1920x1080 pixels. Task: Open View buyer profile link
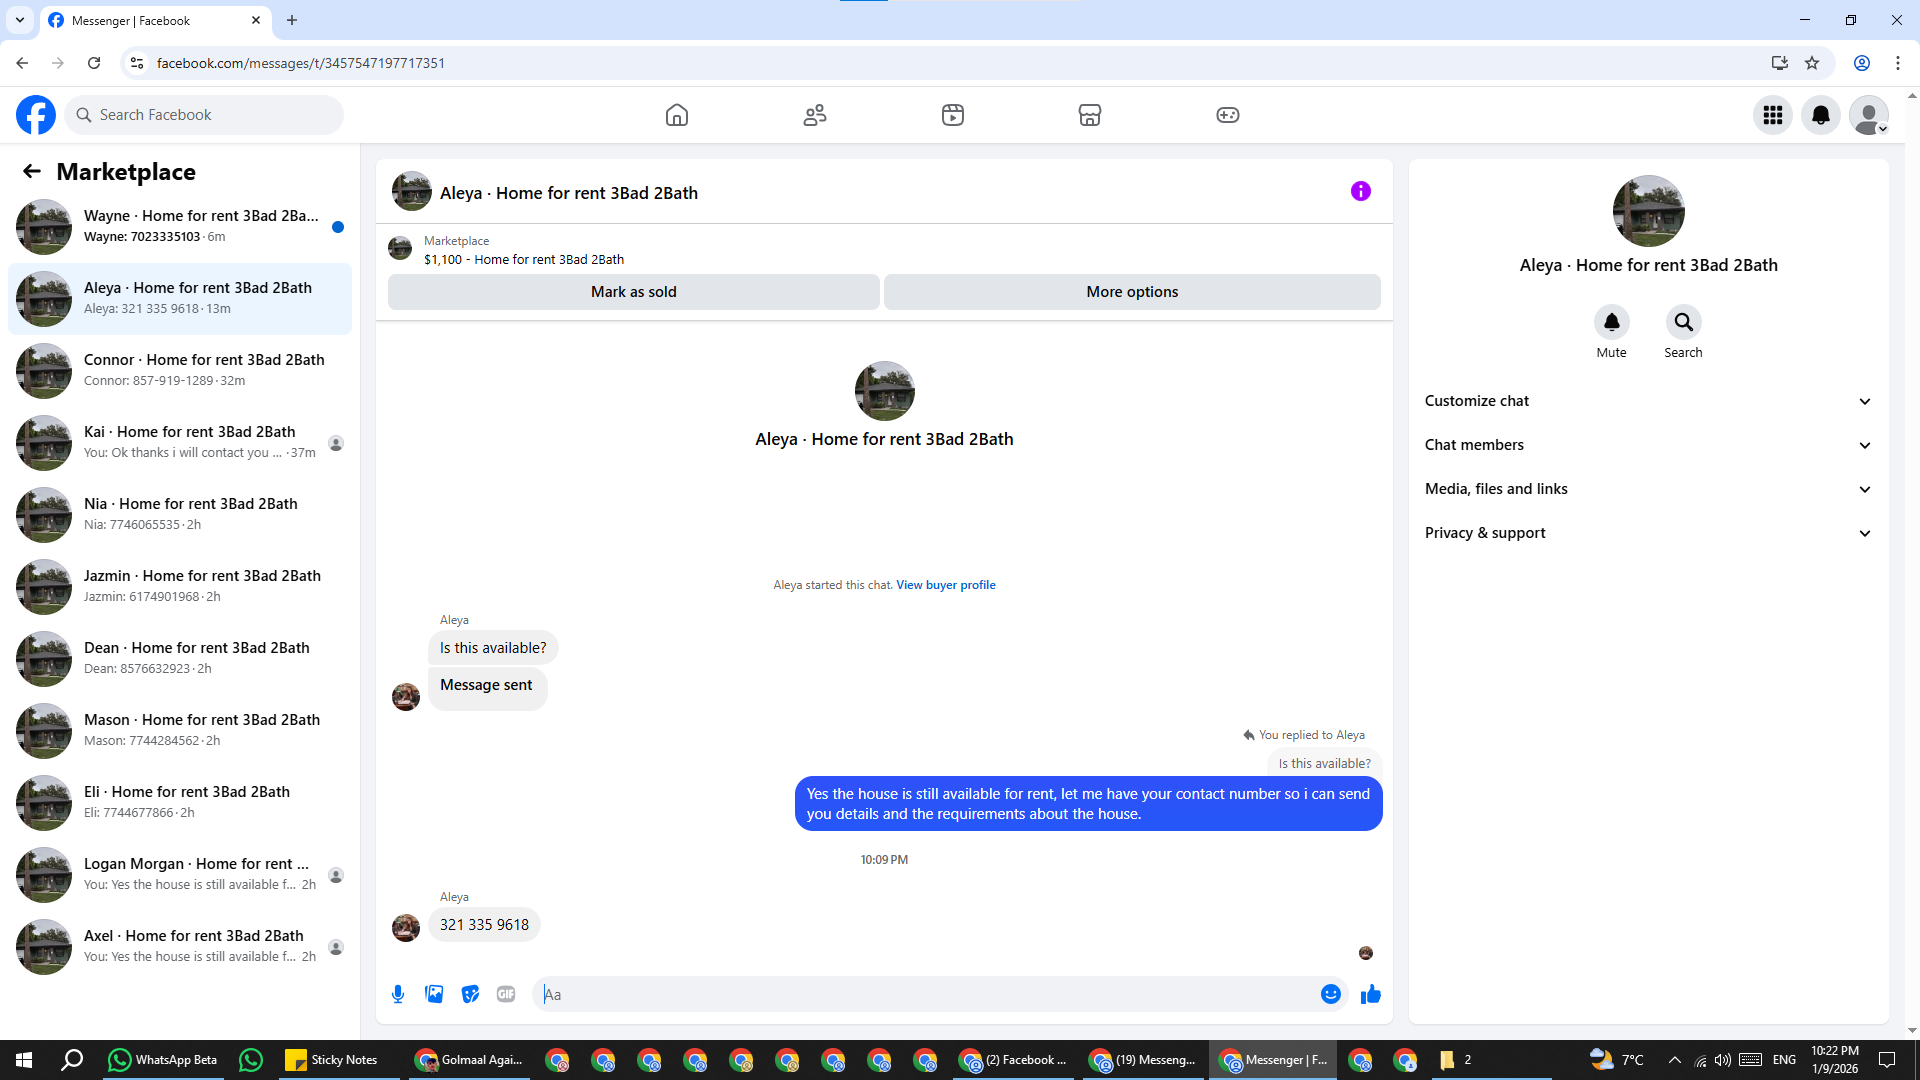945,585
